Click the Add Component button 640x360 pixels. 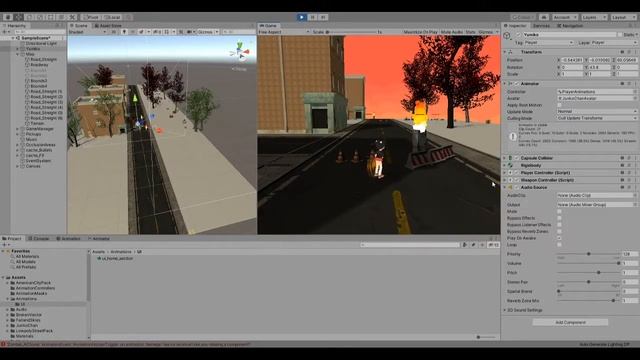pos(570,322)
